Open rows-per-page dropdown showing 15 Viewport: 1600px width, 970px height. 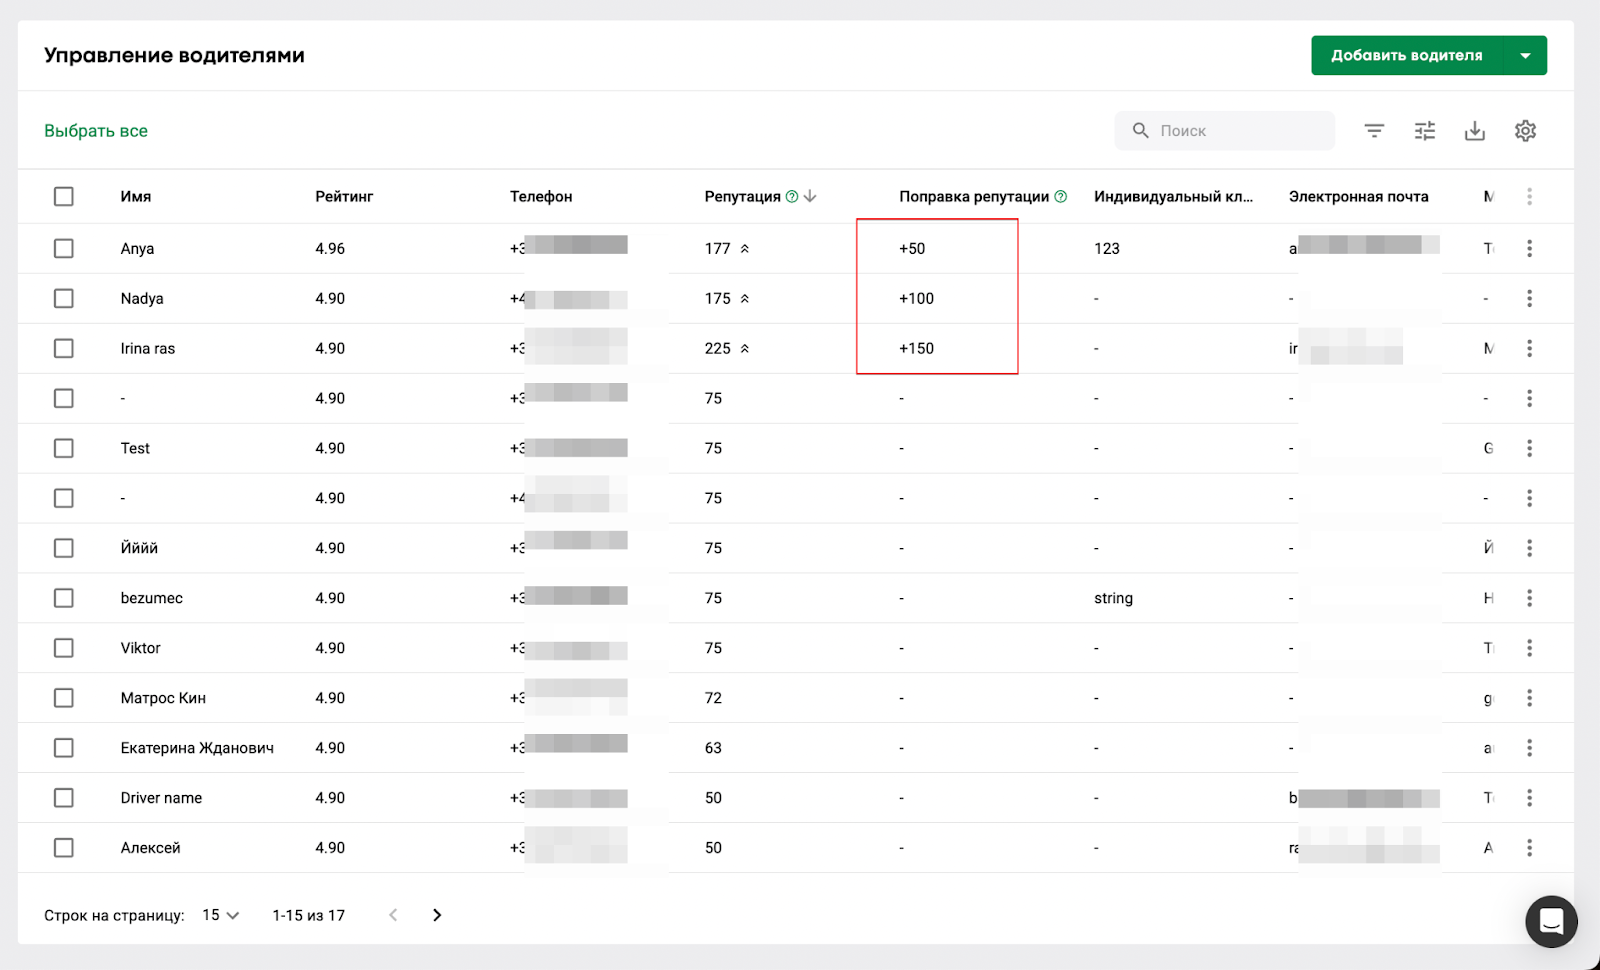tap(221, 915)
